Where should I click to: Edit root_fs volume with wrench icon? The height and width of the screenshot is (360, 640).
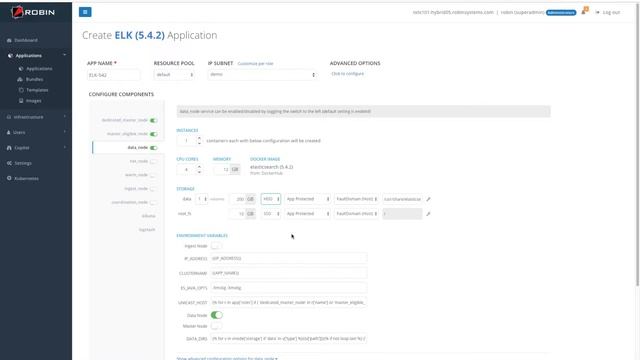coord(428,214)
